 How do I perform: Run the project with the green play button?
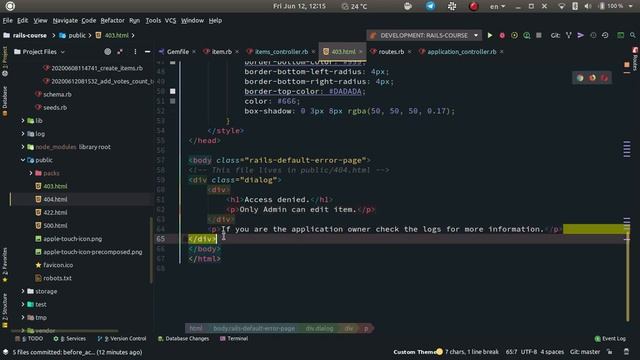(490, 36)
